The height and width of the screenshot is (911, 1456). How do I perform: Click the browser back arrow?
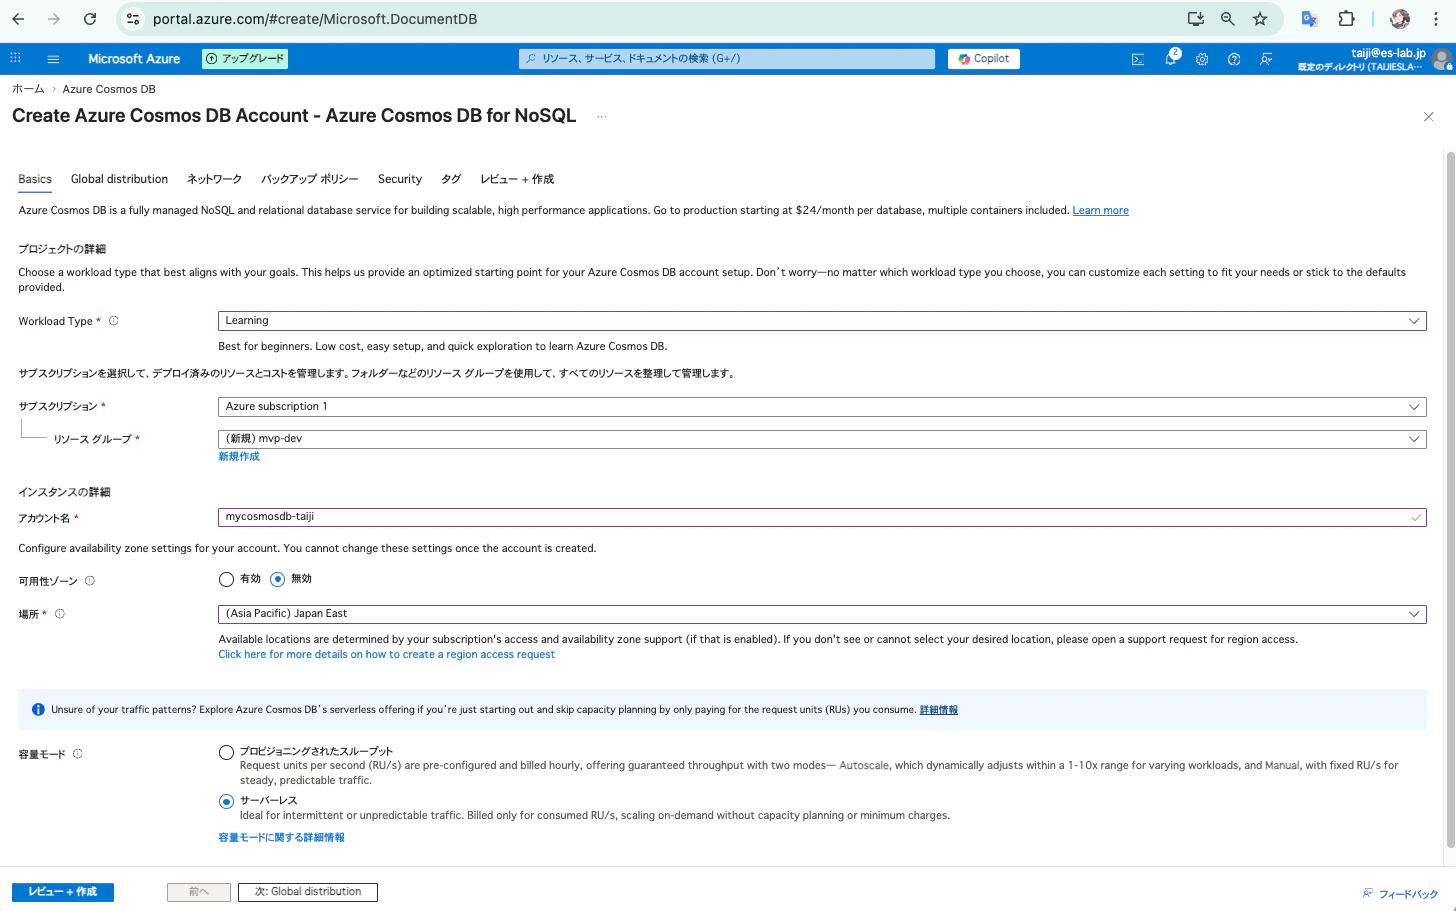coord(18,19)
